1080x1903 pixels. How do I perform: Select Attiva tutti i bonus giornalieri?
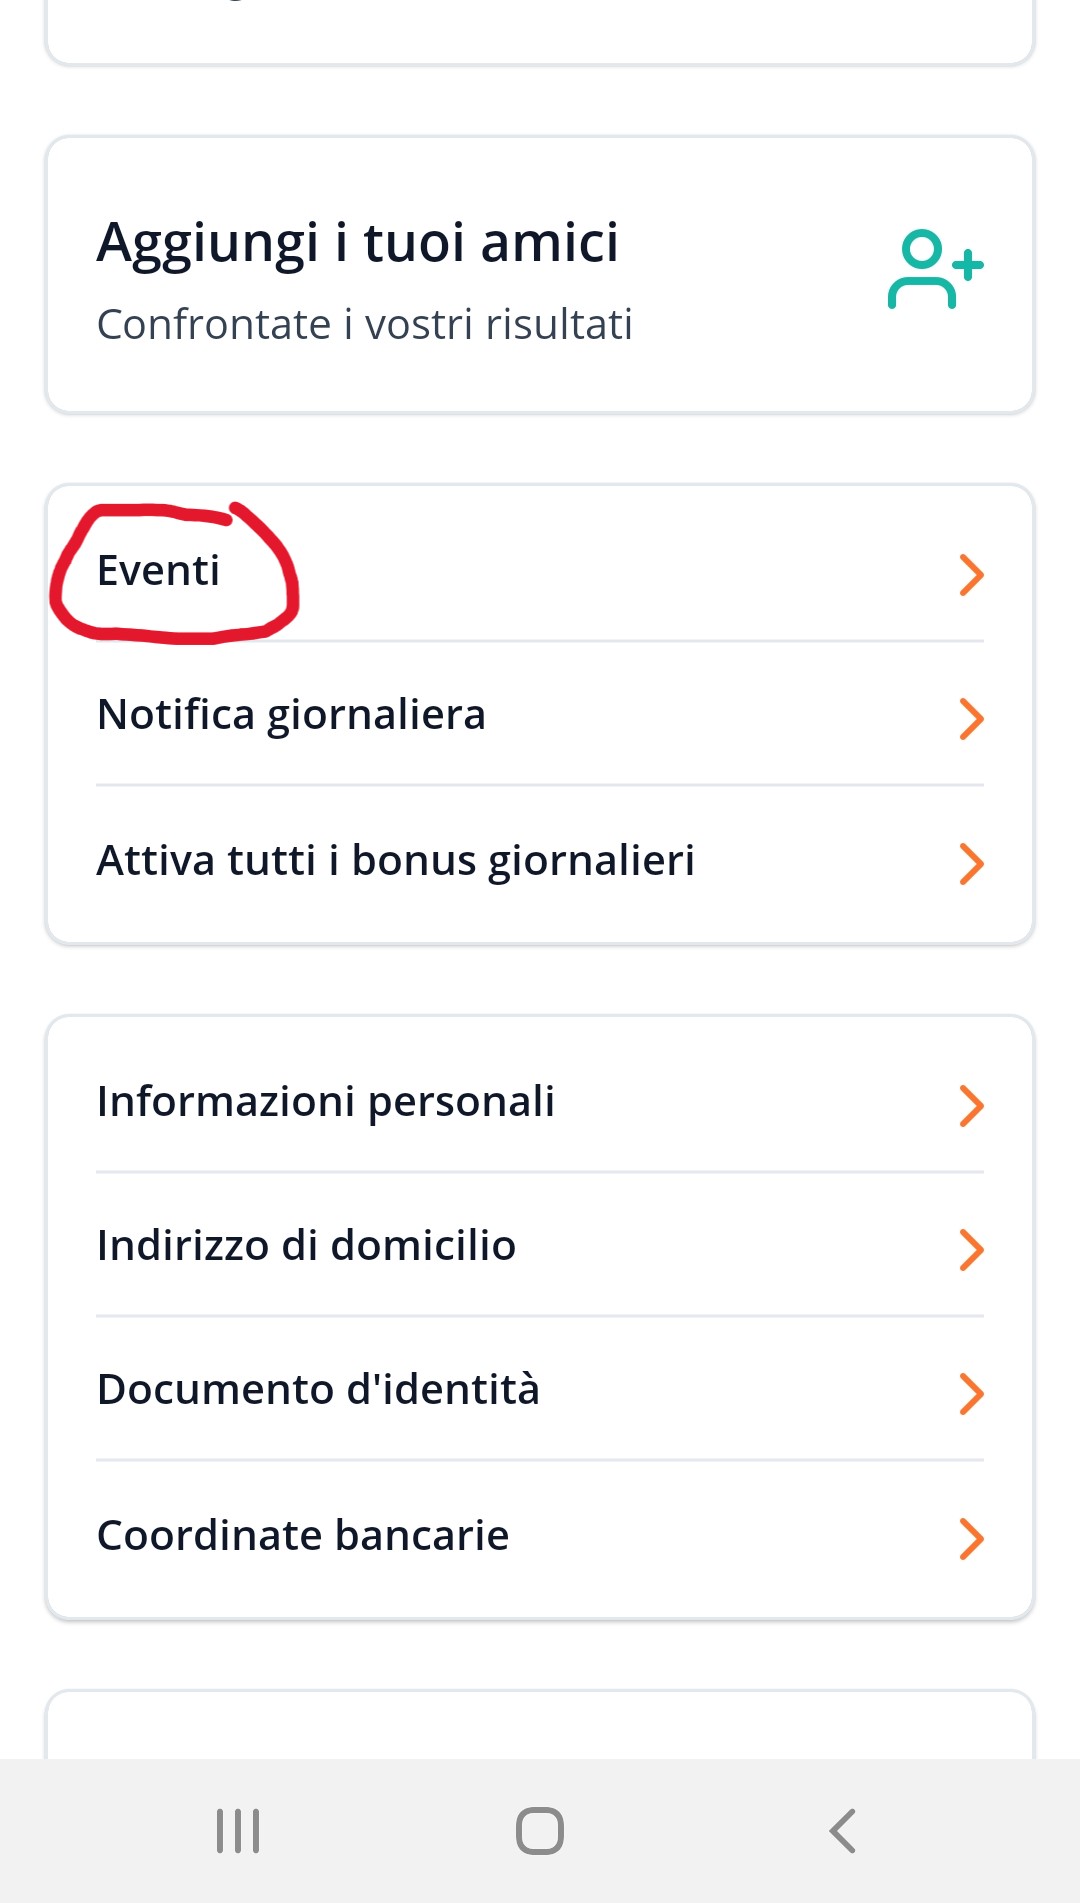click(540, 861)
